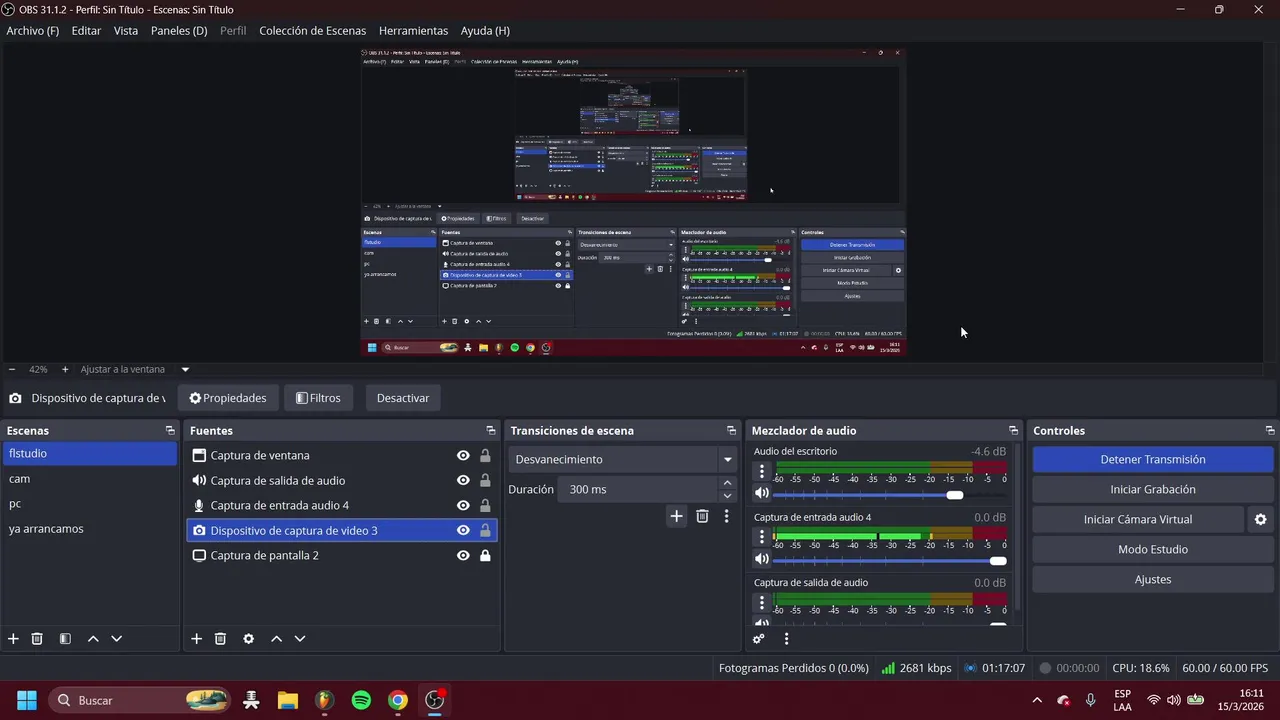The width and height of the screenshot is (1280, 720).
Task: Decrease the Duración value with down arrow
Action: (x=727, y=495)
